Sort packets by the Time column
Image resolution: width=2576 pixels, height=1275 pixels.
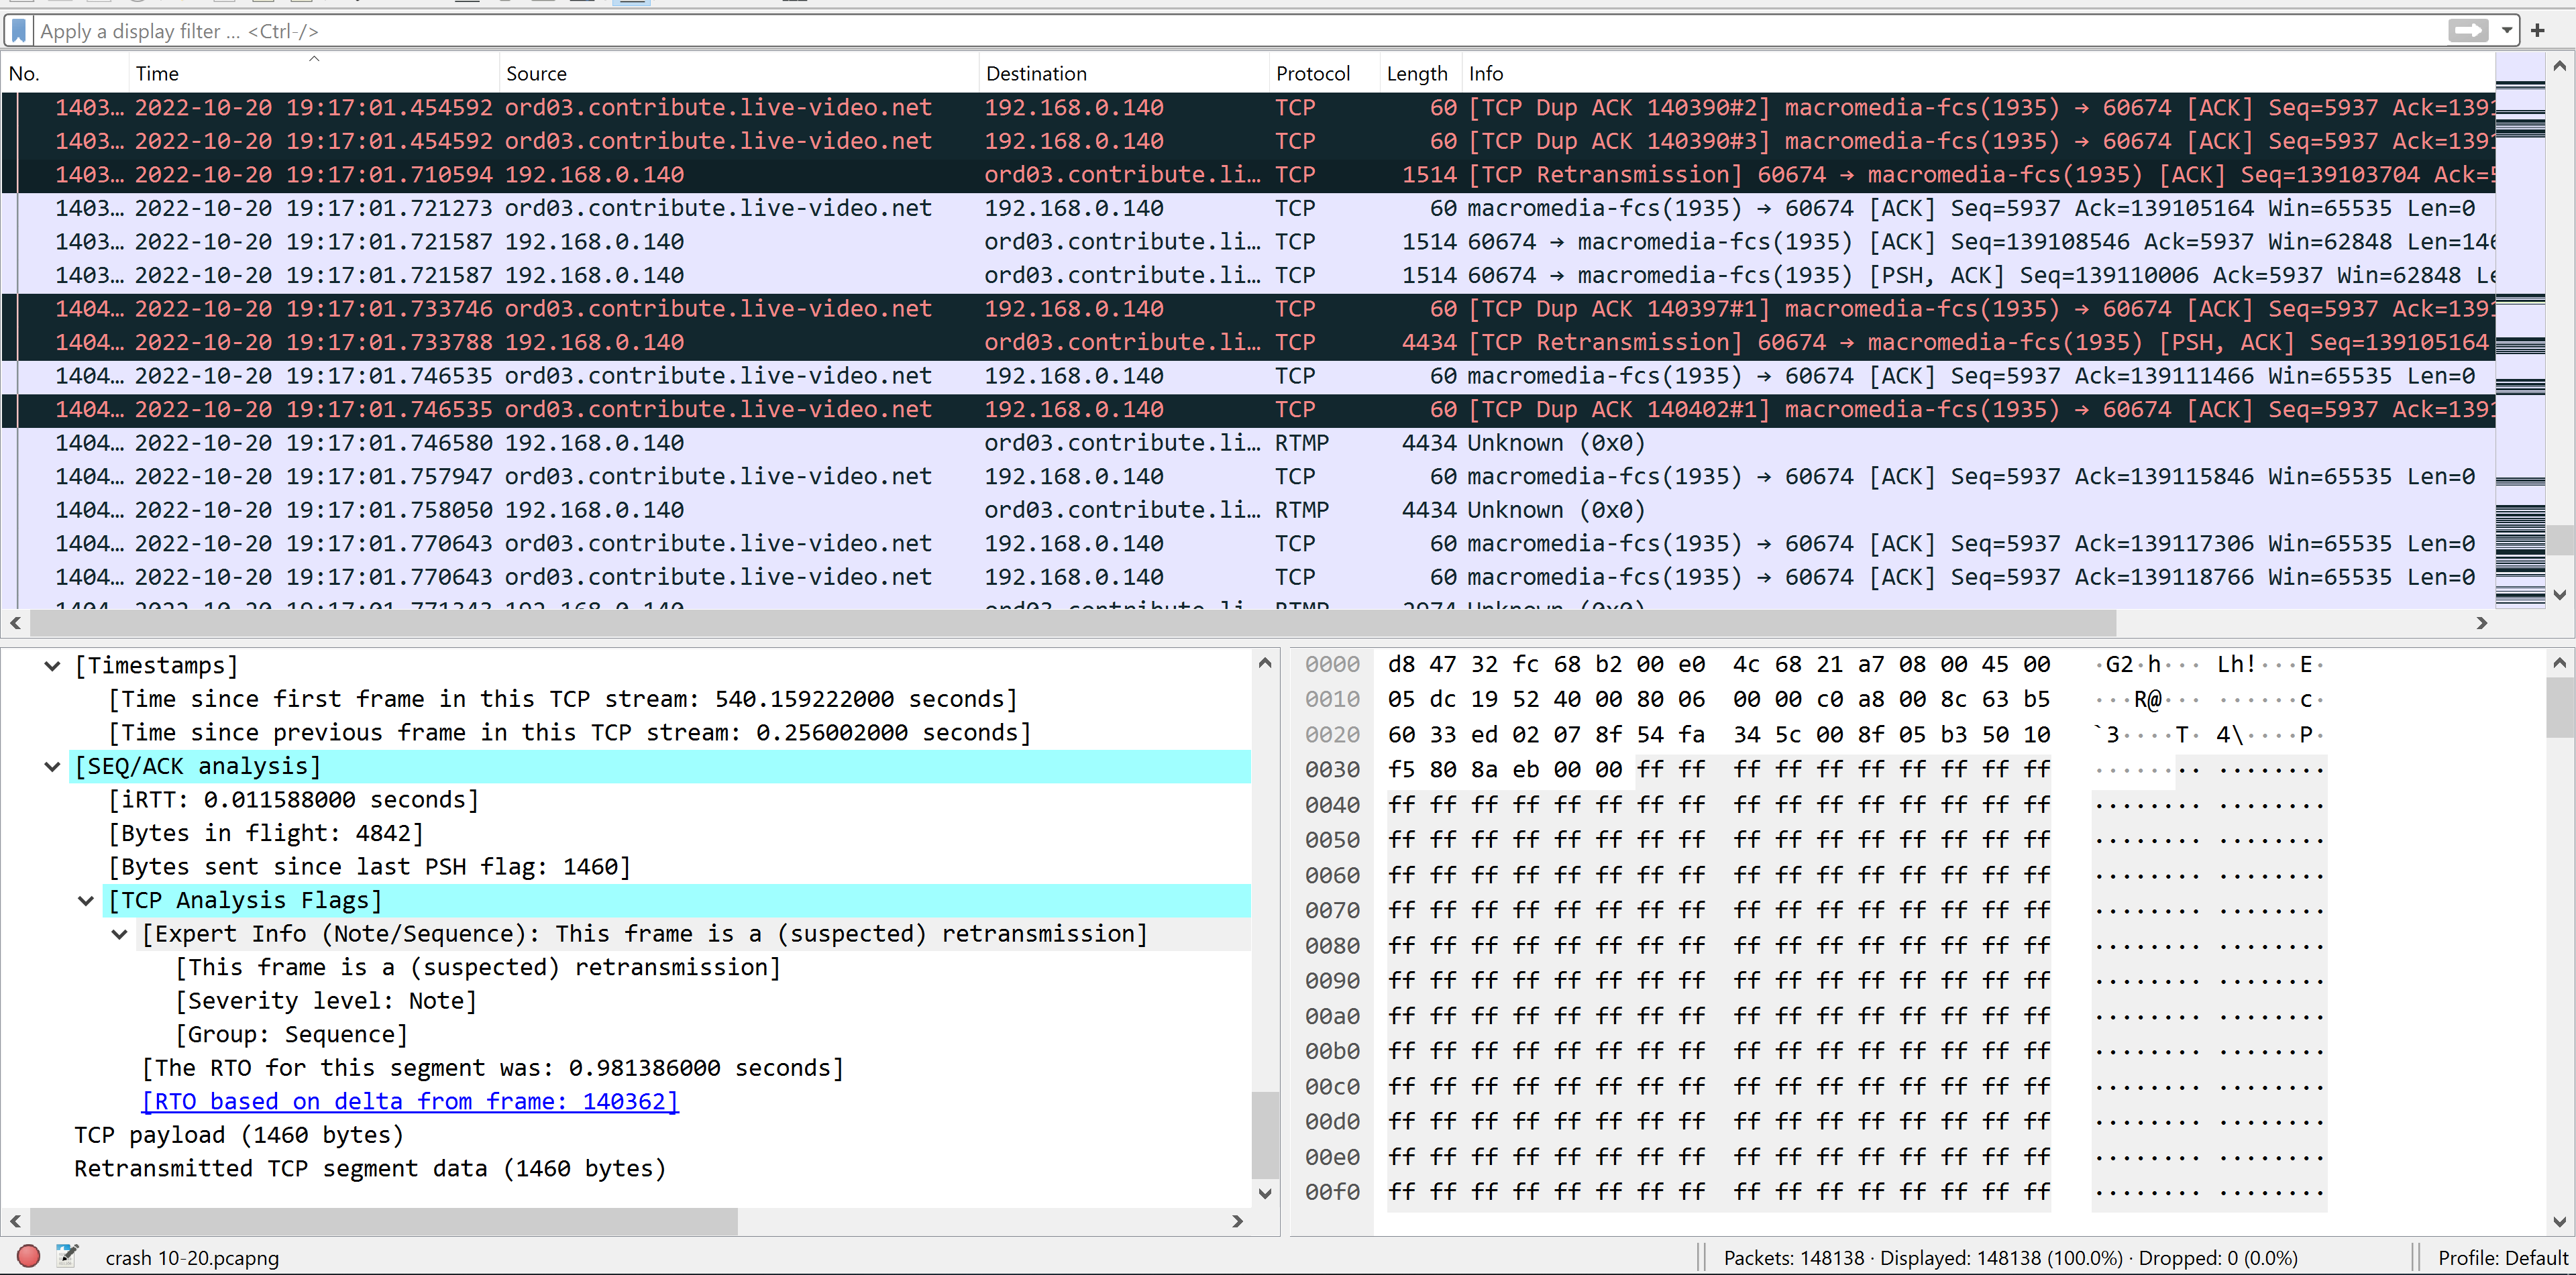click(x=314, y=73)
